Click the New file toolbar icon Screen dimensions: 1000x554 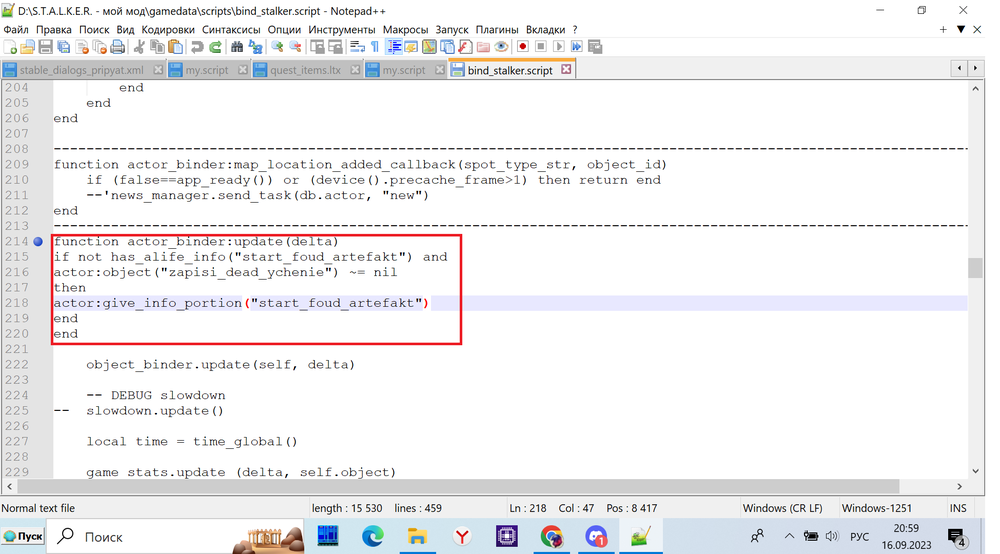tap(10, 47)
